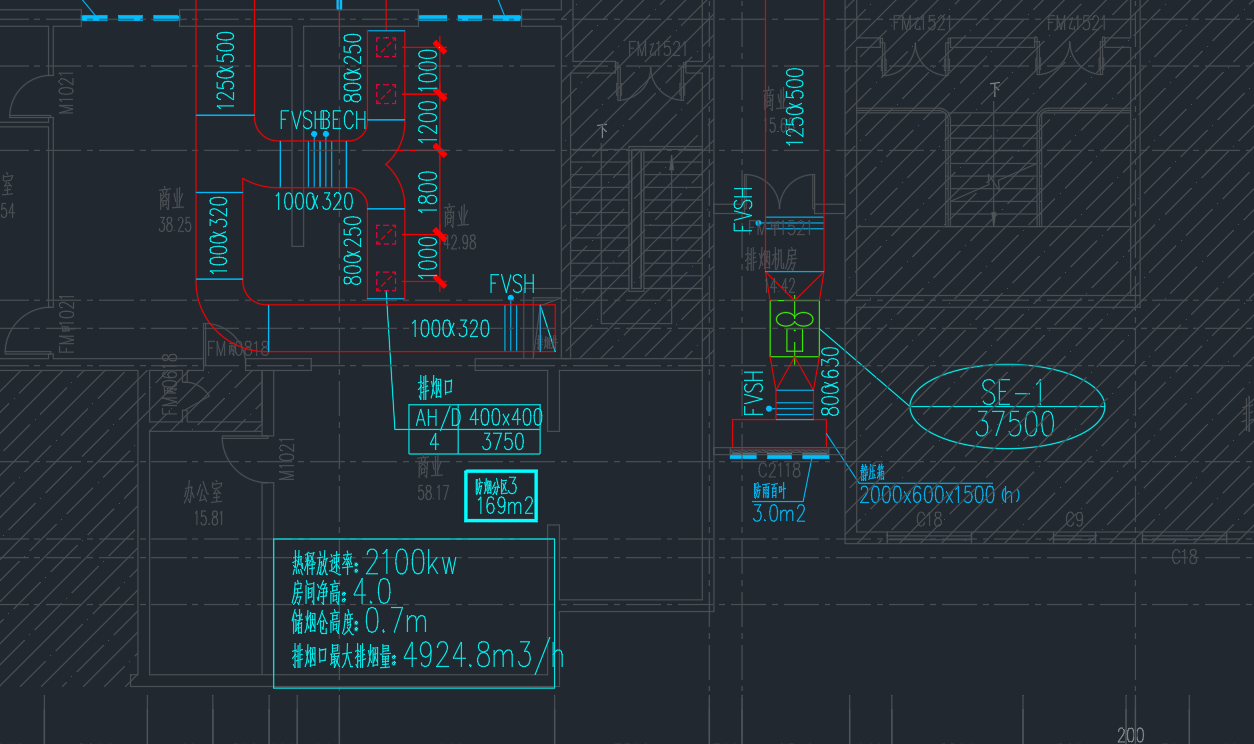
Task: Click the SE-1 37500 ellipse tag
Action: point(1007,408)
